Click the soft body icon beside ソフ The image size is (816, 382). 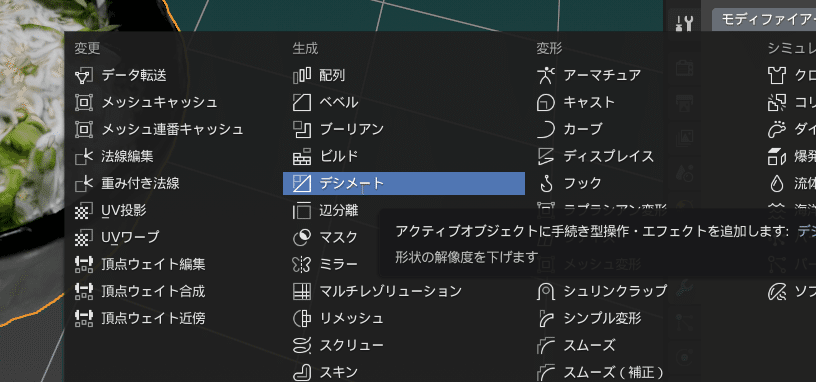(777, 291)
